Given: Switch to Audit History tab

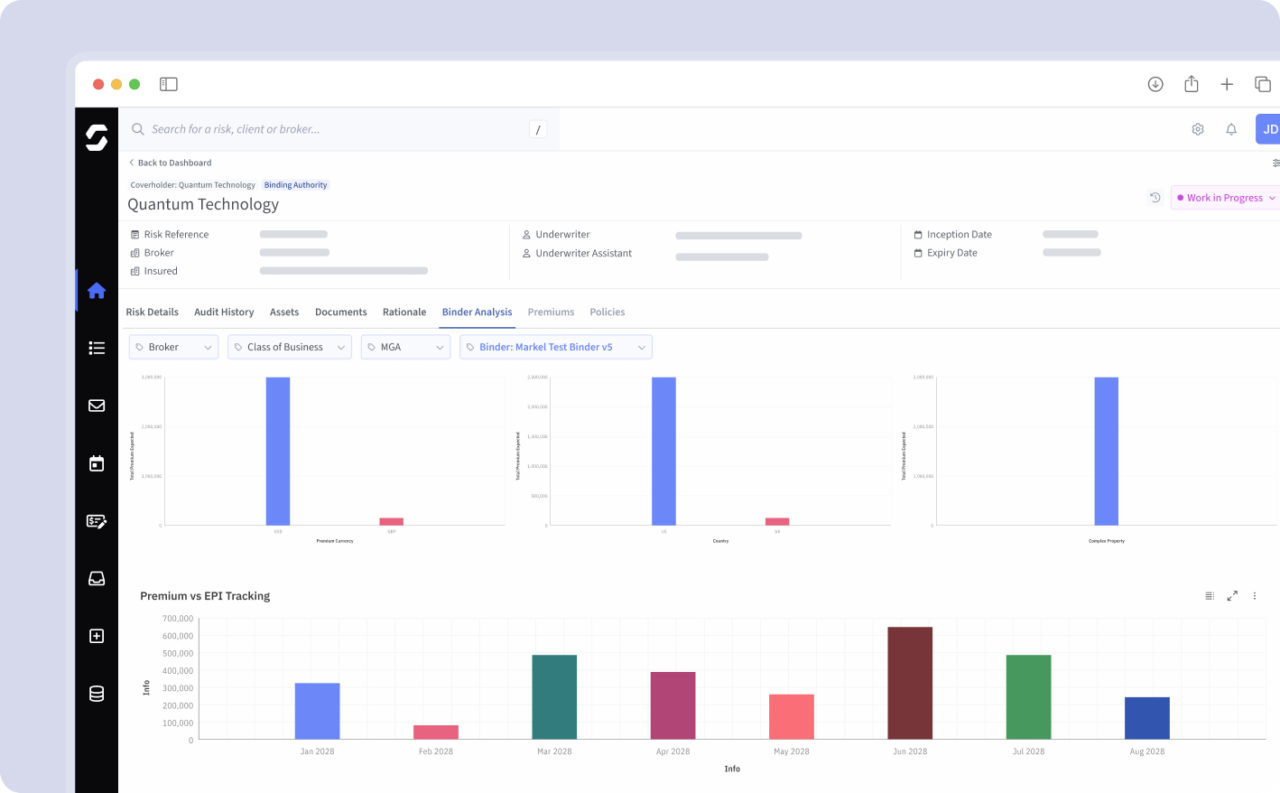Looking at the screenshot, I should 224,312.
